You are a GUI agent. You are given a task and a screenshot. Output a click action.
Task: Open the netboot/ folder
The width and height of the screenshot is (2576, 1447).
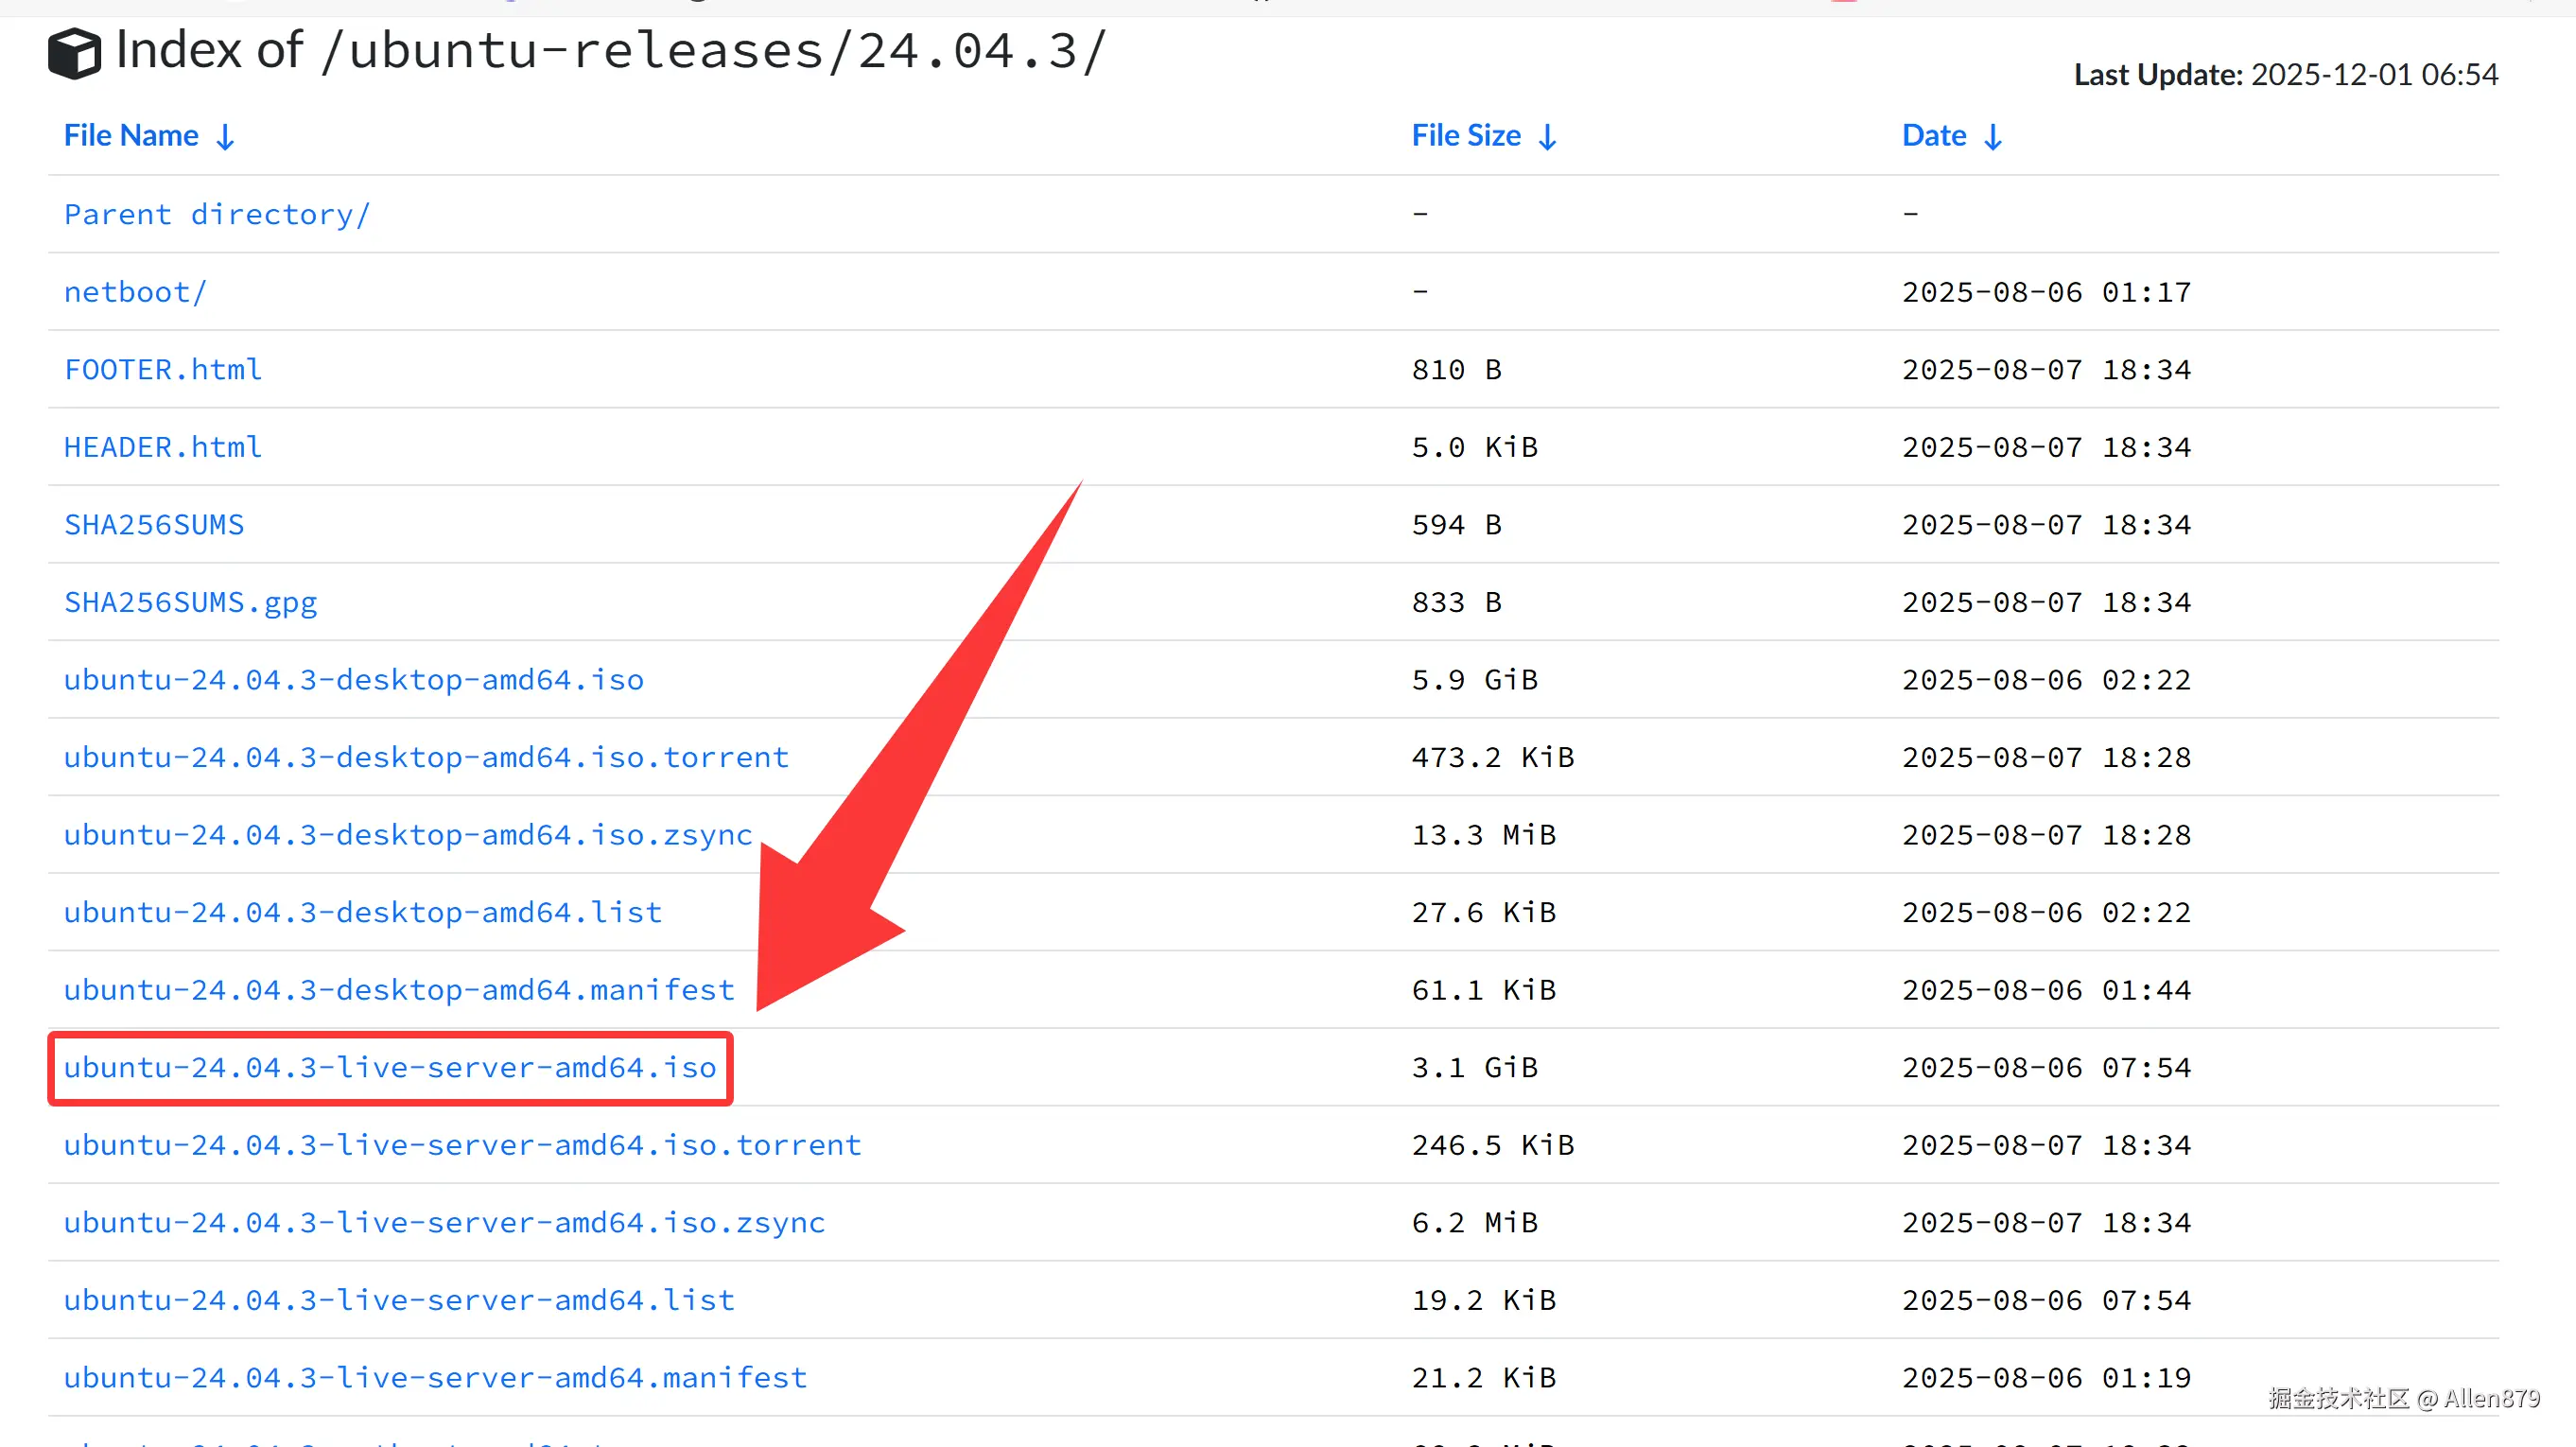coord(135,292)
